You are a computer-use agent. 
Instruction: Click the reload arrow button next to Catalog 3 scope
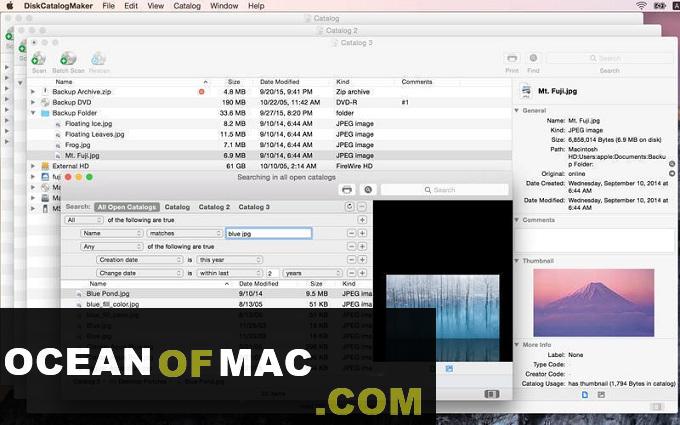click(350, 207)
